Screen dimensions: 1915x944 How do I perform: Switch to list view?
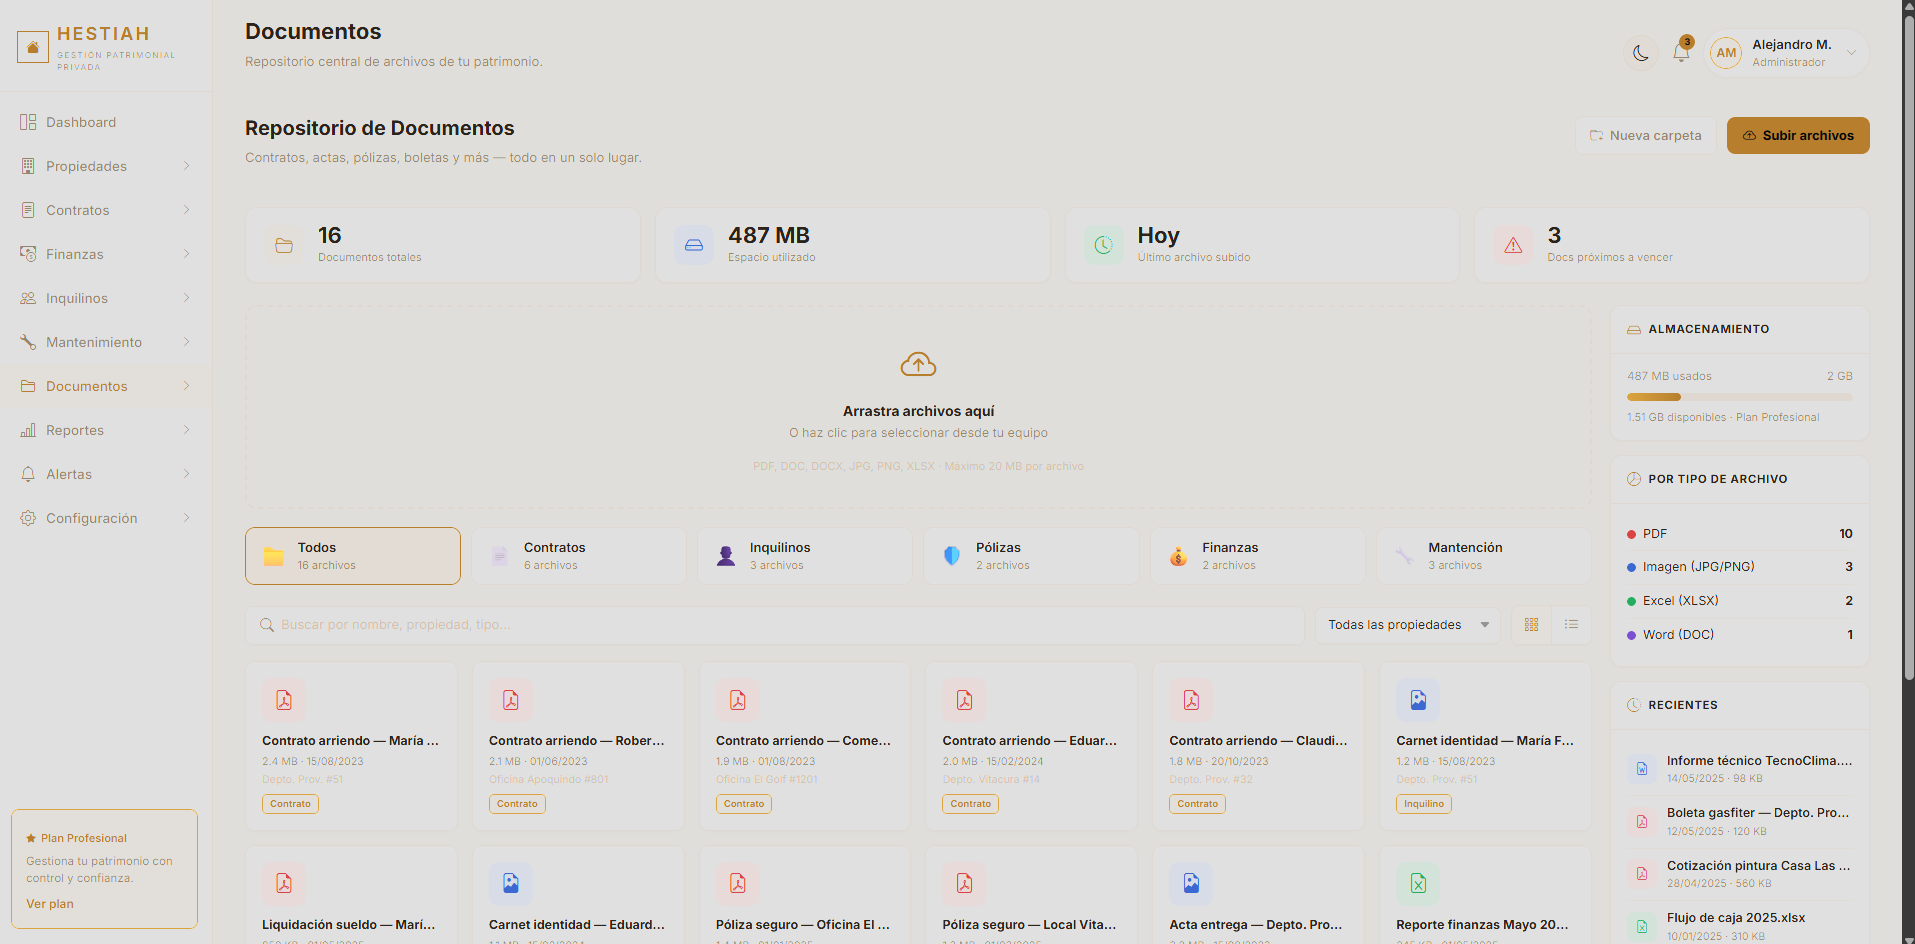click(x=1571, y=625)
